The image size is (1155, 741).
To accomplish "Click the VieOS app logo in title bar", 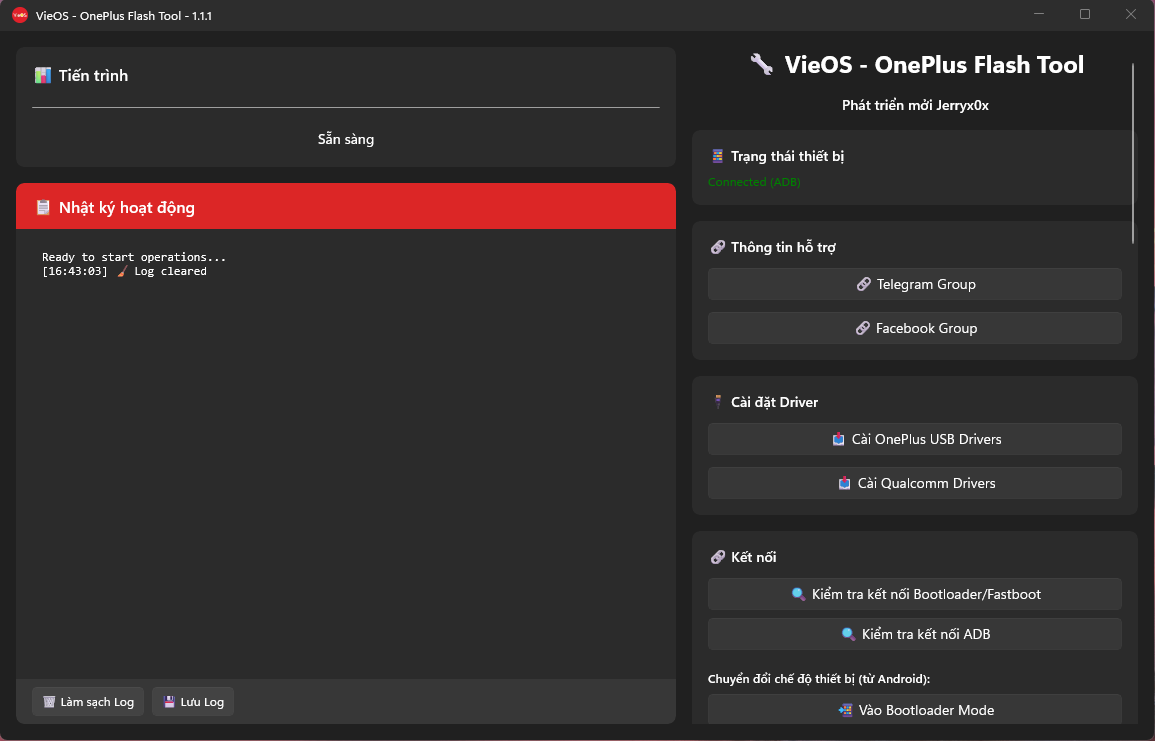I will [20, 15].
